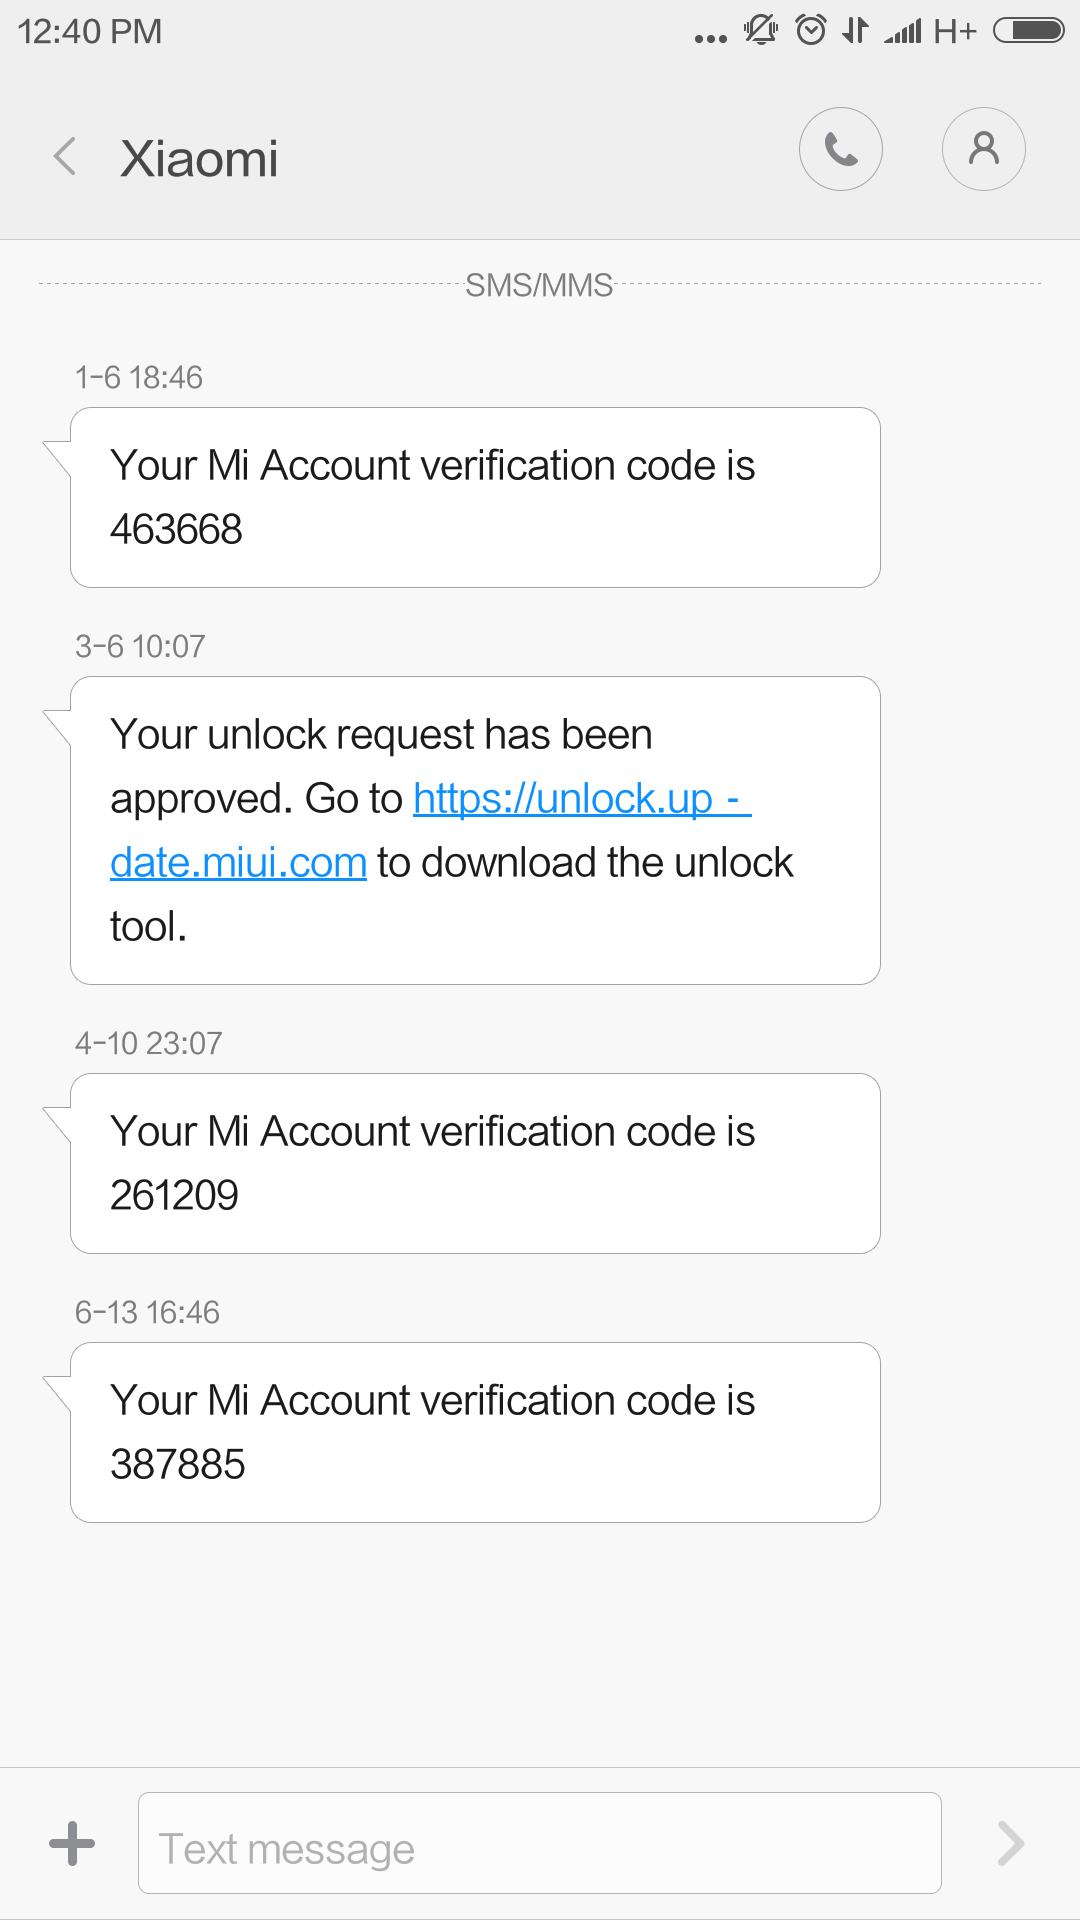Focus the Text message input field

pos(539,1843)
